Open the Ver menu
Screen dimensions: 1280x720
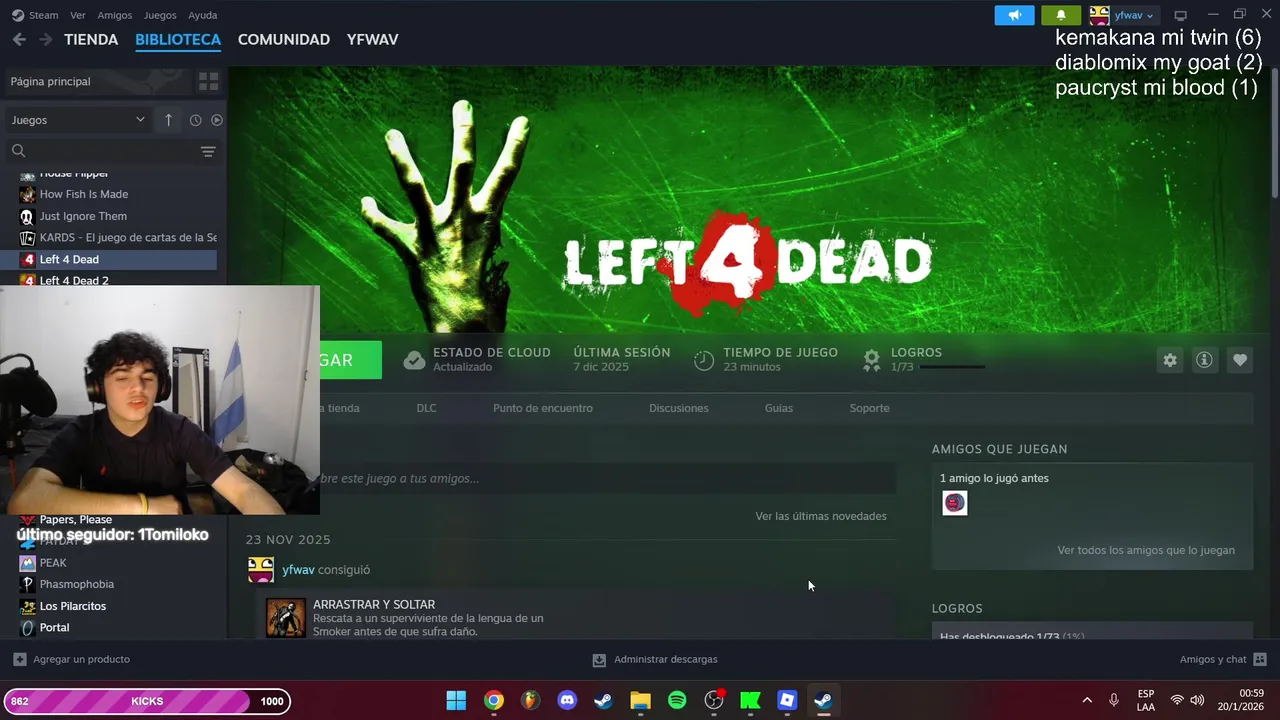point(78,15)
